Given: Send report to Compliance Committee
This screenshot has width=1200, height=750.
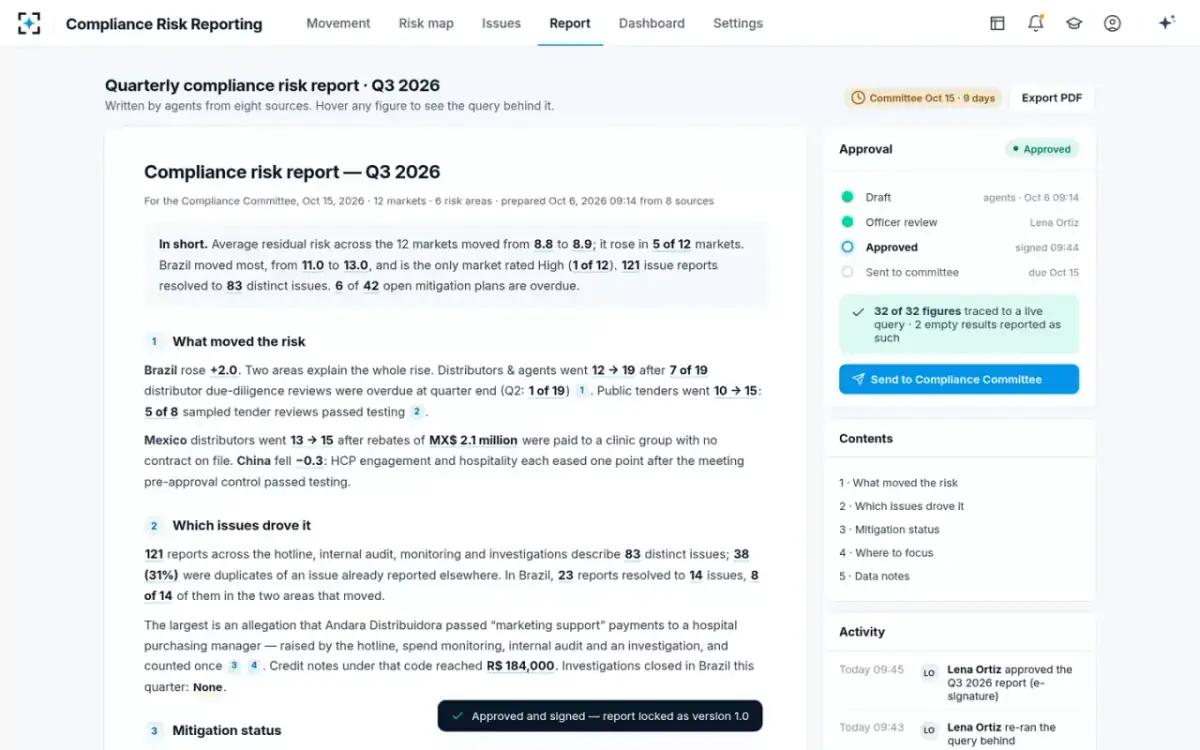Looking at the screenshot, I should click(959, 380).
